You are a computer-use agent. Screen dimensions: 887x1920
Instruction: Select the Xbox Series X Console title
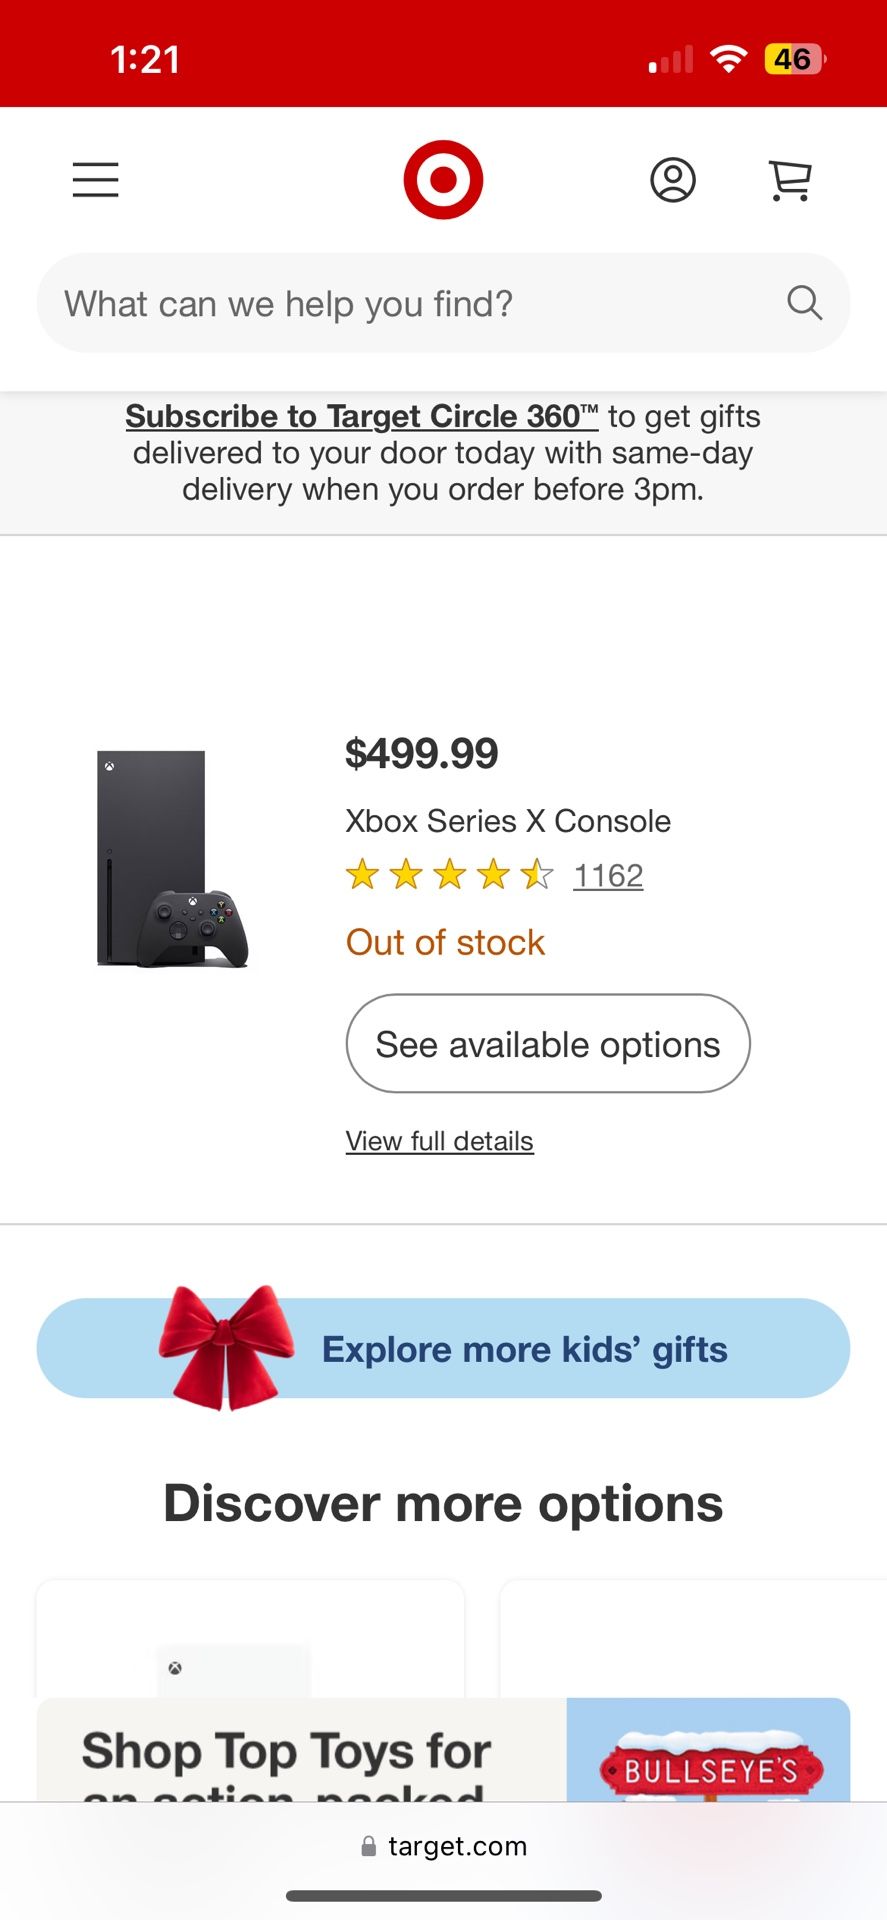click(508, 820)
